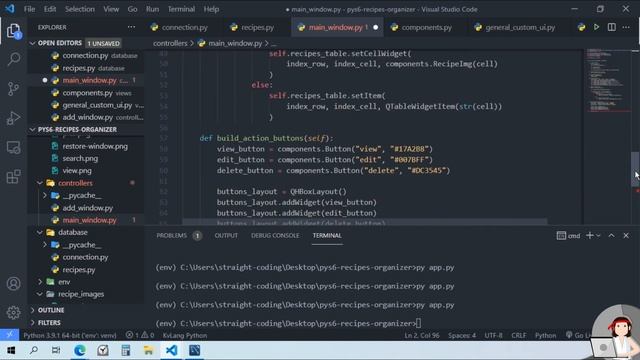Click Ln 2, Col 96 cursor position

[422, 335]
